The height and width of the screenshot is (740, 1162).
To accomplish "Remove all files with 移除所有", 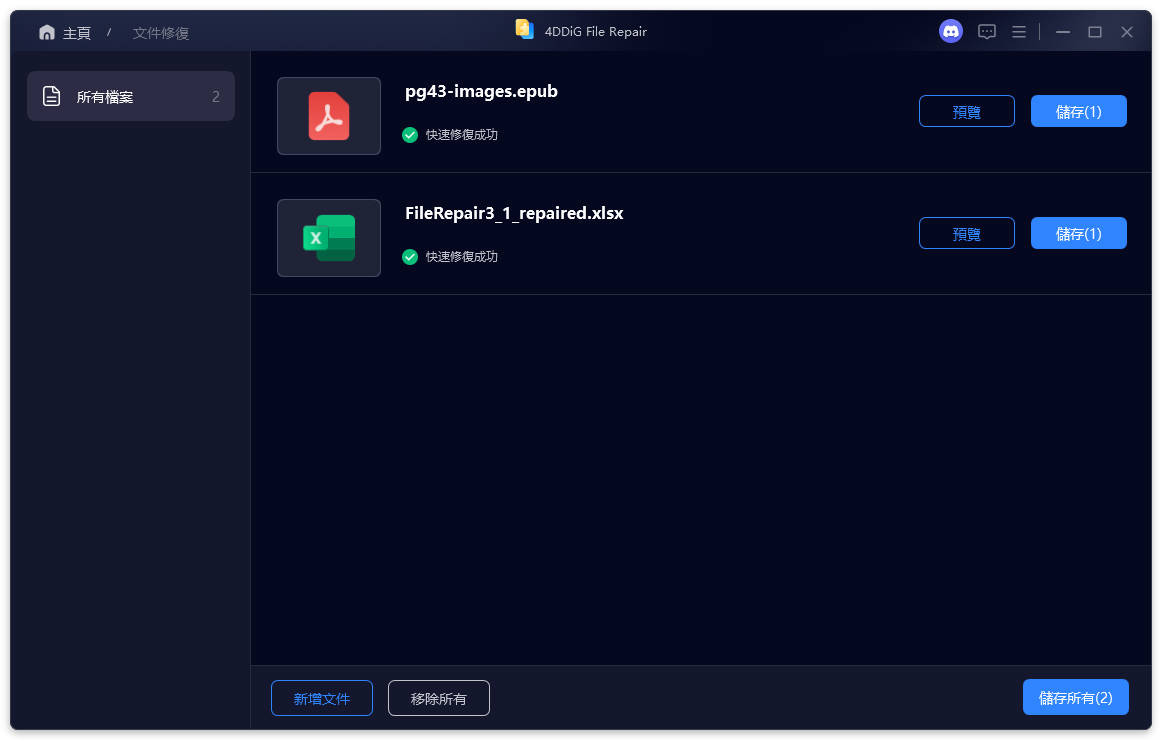I will [438, 698].
